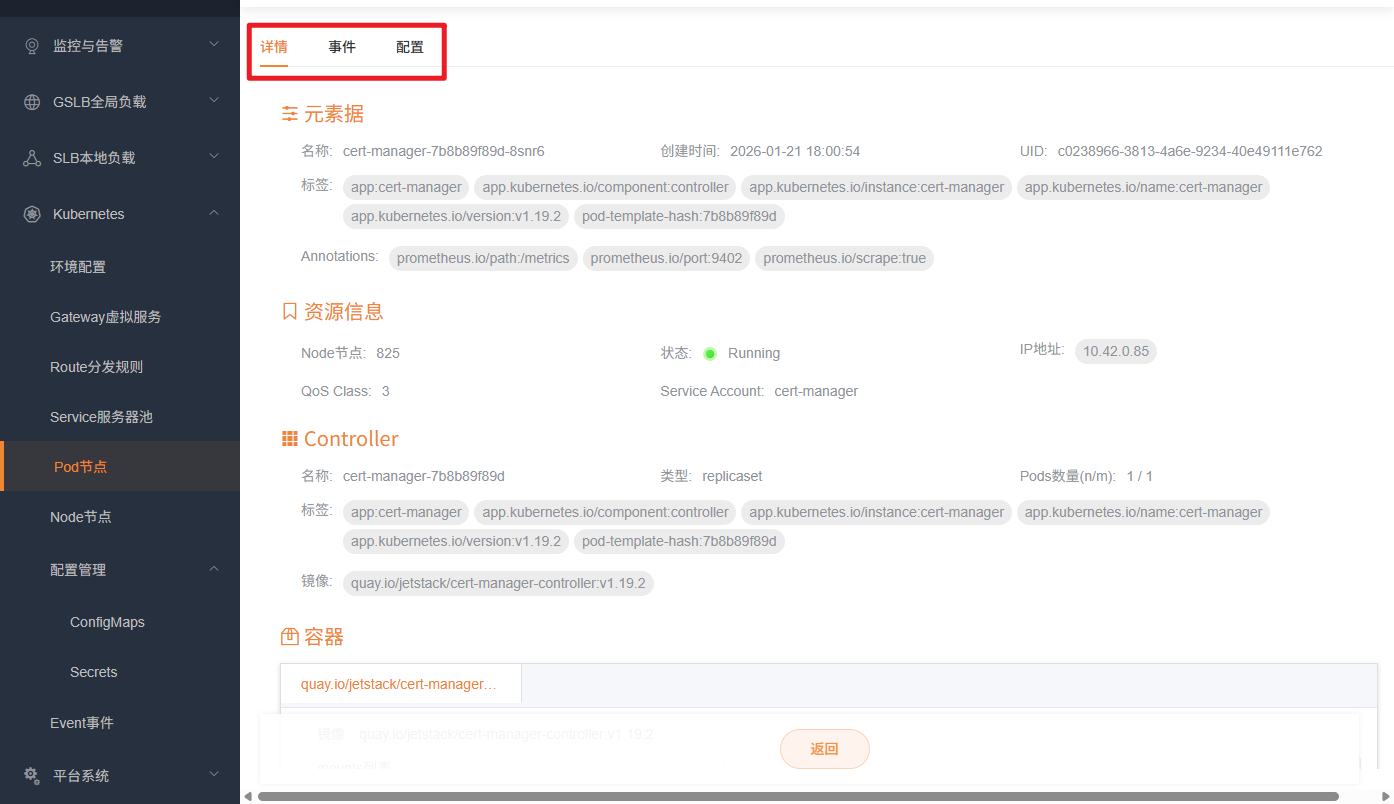Navigate to the Secrets page
The width and height of the screenshot is (1394, 804).
coord(93,672)
